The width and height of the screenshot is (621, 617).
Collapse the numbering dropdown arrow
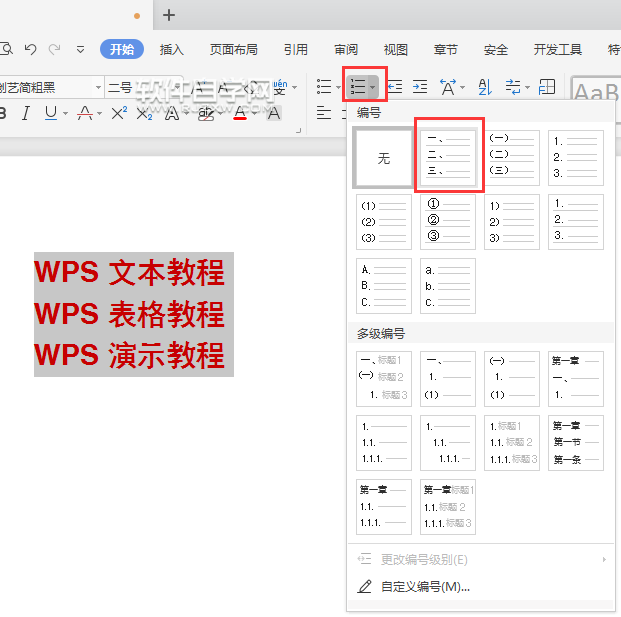tap(373, 87)
